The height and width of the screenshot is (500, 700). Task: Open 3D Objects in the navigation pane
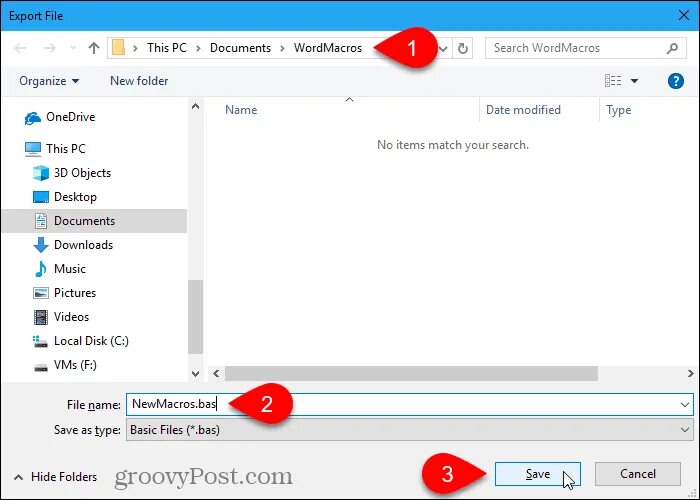point(72,173)
